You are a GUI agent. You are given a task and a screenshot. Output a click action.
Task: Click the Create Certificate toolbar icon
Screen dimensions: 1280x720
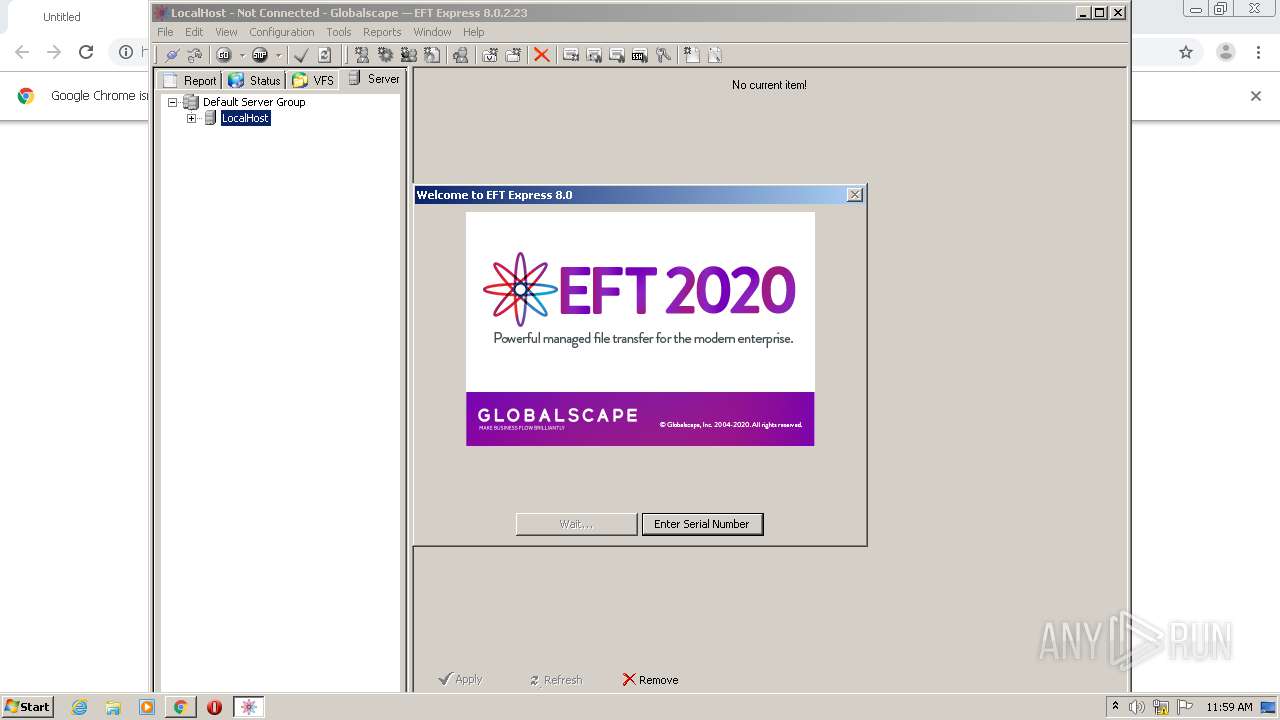[x=571, y=55]
